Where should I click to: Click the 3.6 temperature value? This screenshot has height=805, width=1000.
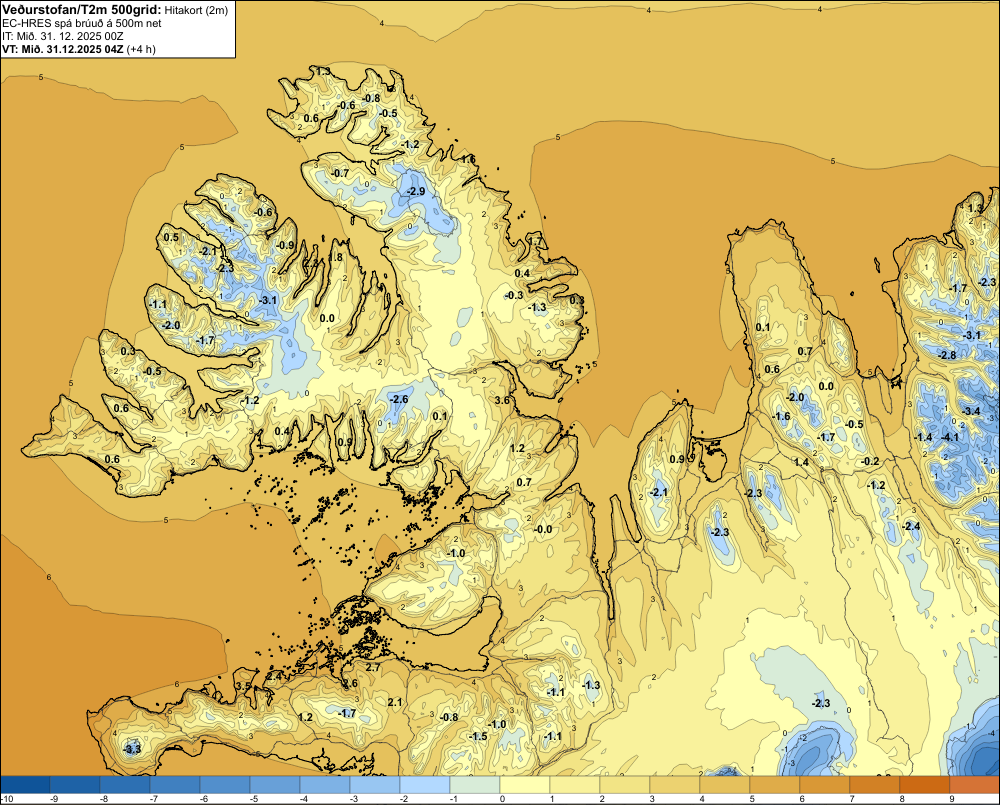(x=503, y=400)
